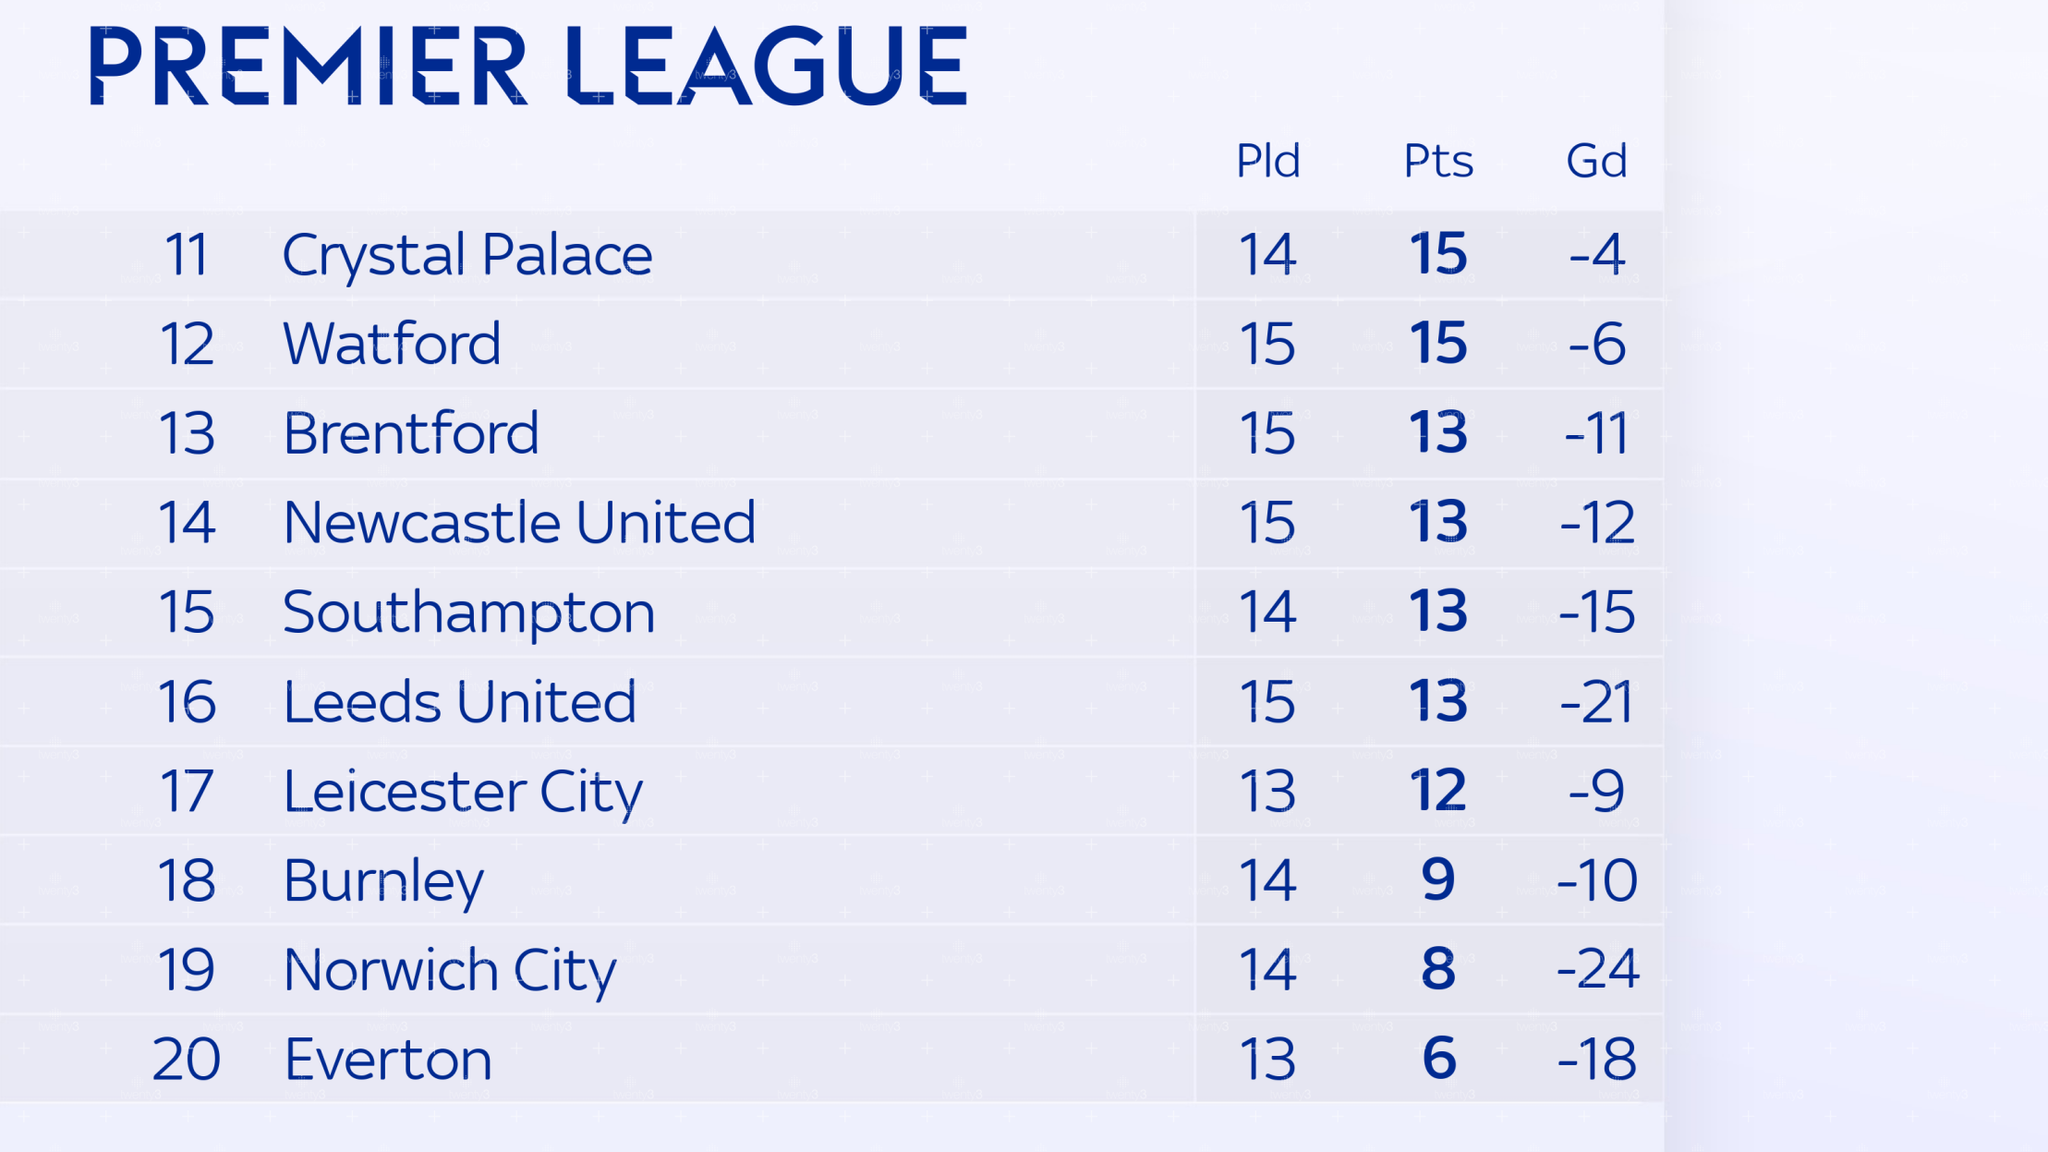Screen dimensions: 2048x1152
Task: Click the Everton team name
Action: point(388,1059)
